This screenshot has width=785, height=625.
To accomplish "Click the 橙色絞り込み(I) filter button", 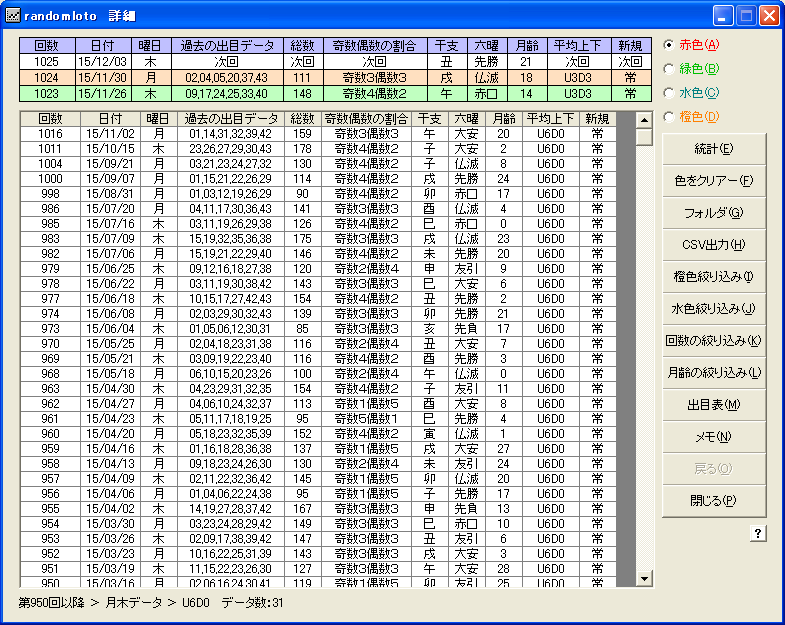I will [x=714, y=277].
